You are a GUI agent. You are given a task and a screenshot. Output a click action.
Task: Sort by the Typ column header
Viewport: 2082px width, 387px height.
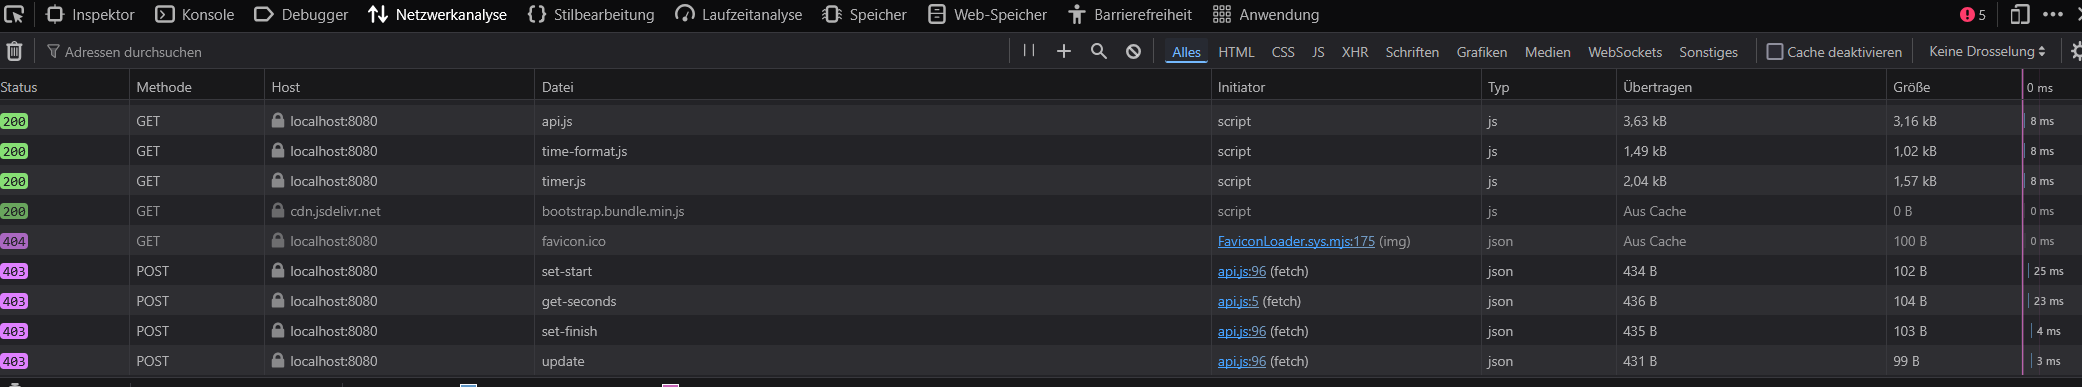tap(1549, 87)
